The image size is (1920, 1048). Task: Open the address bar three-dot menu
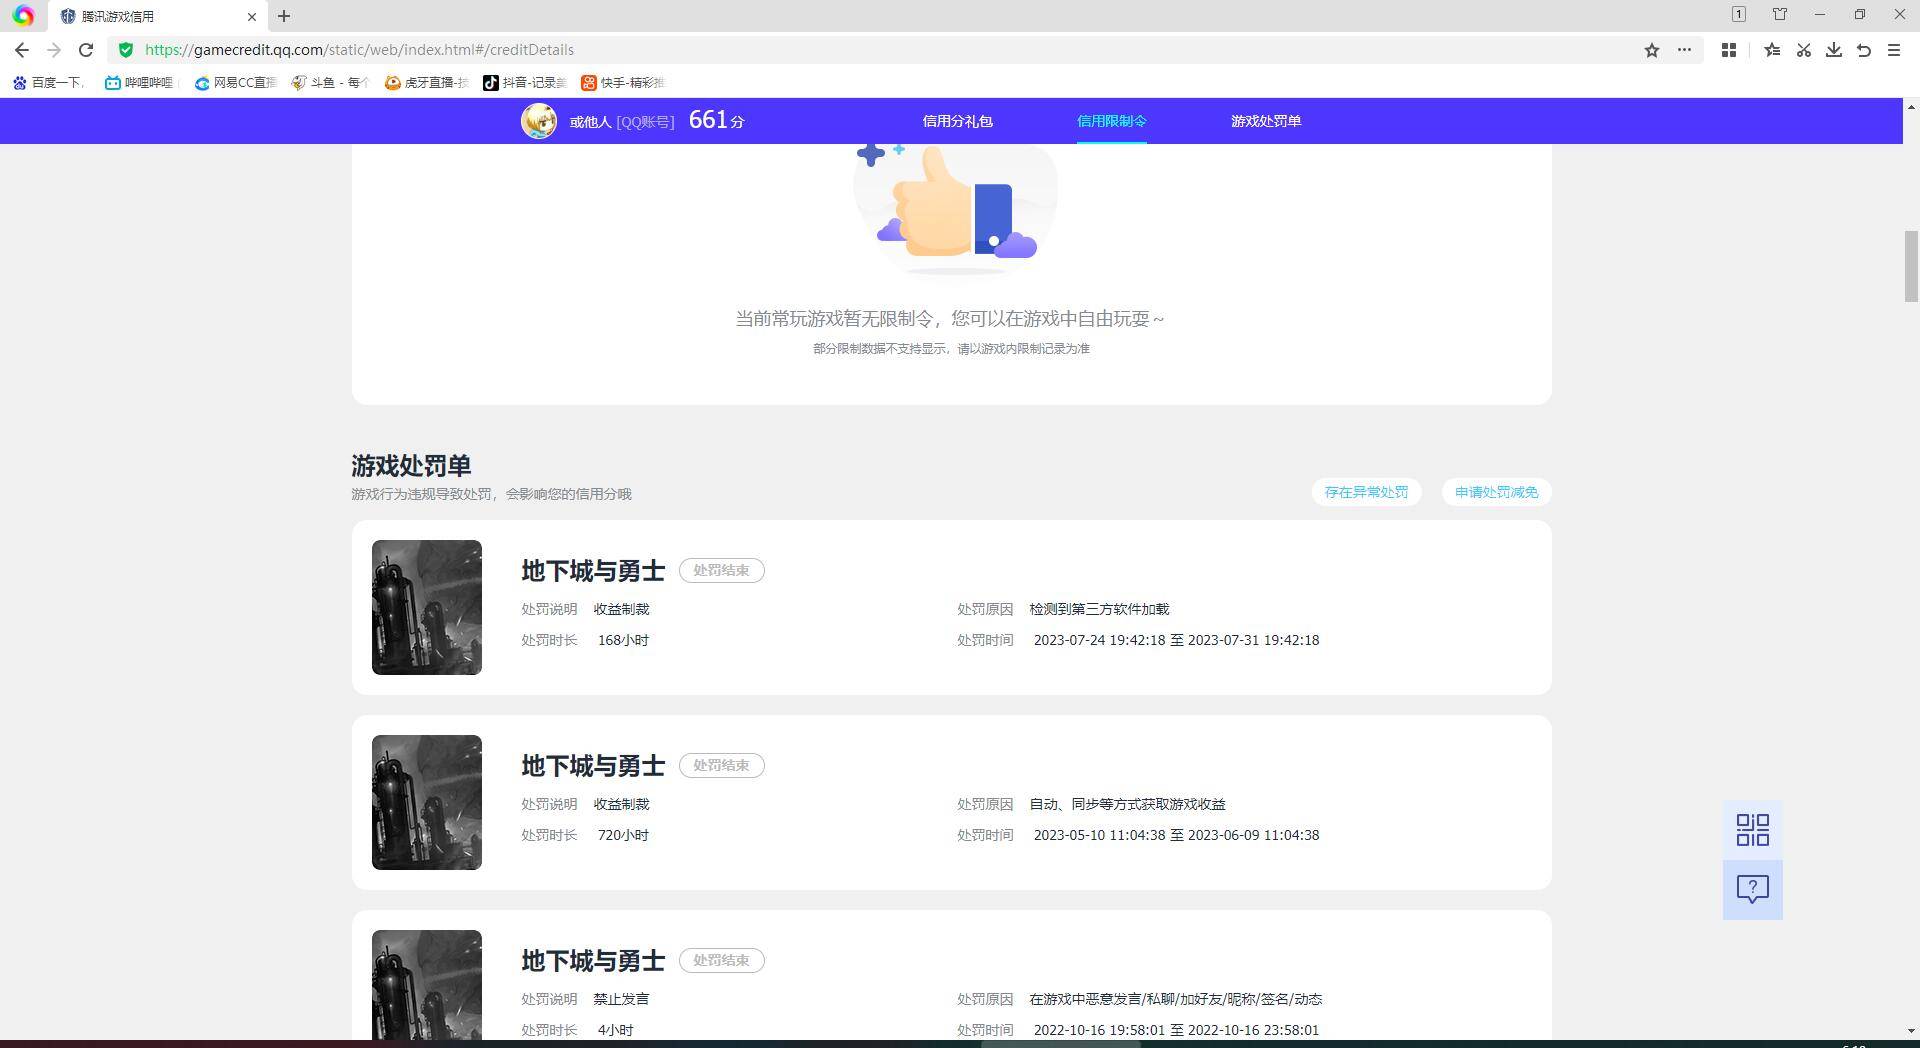(1684, 50)
